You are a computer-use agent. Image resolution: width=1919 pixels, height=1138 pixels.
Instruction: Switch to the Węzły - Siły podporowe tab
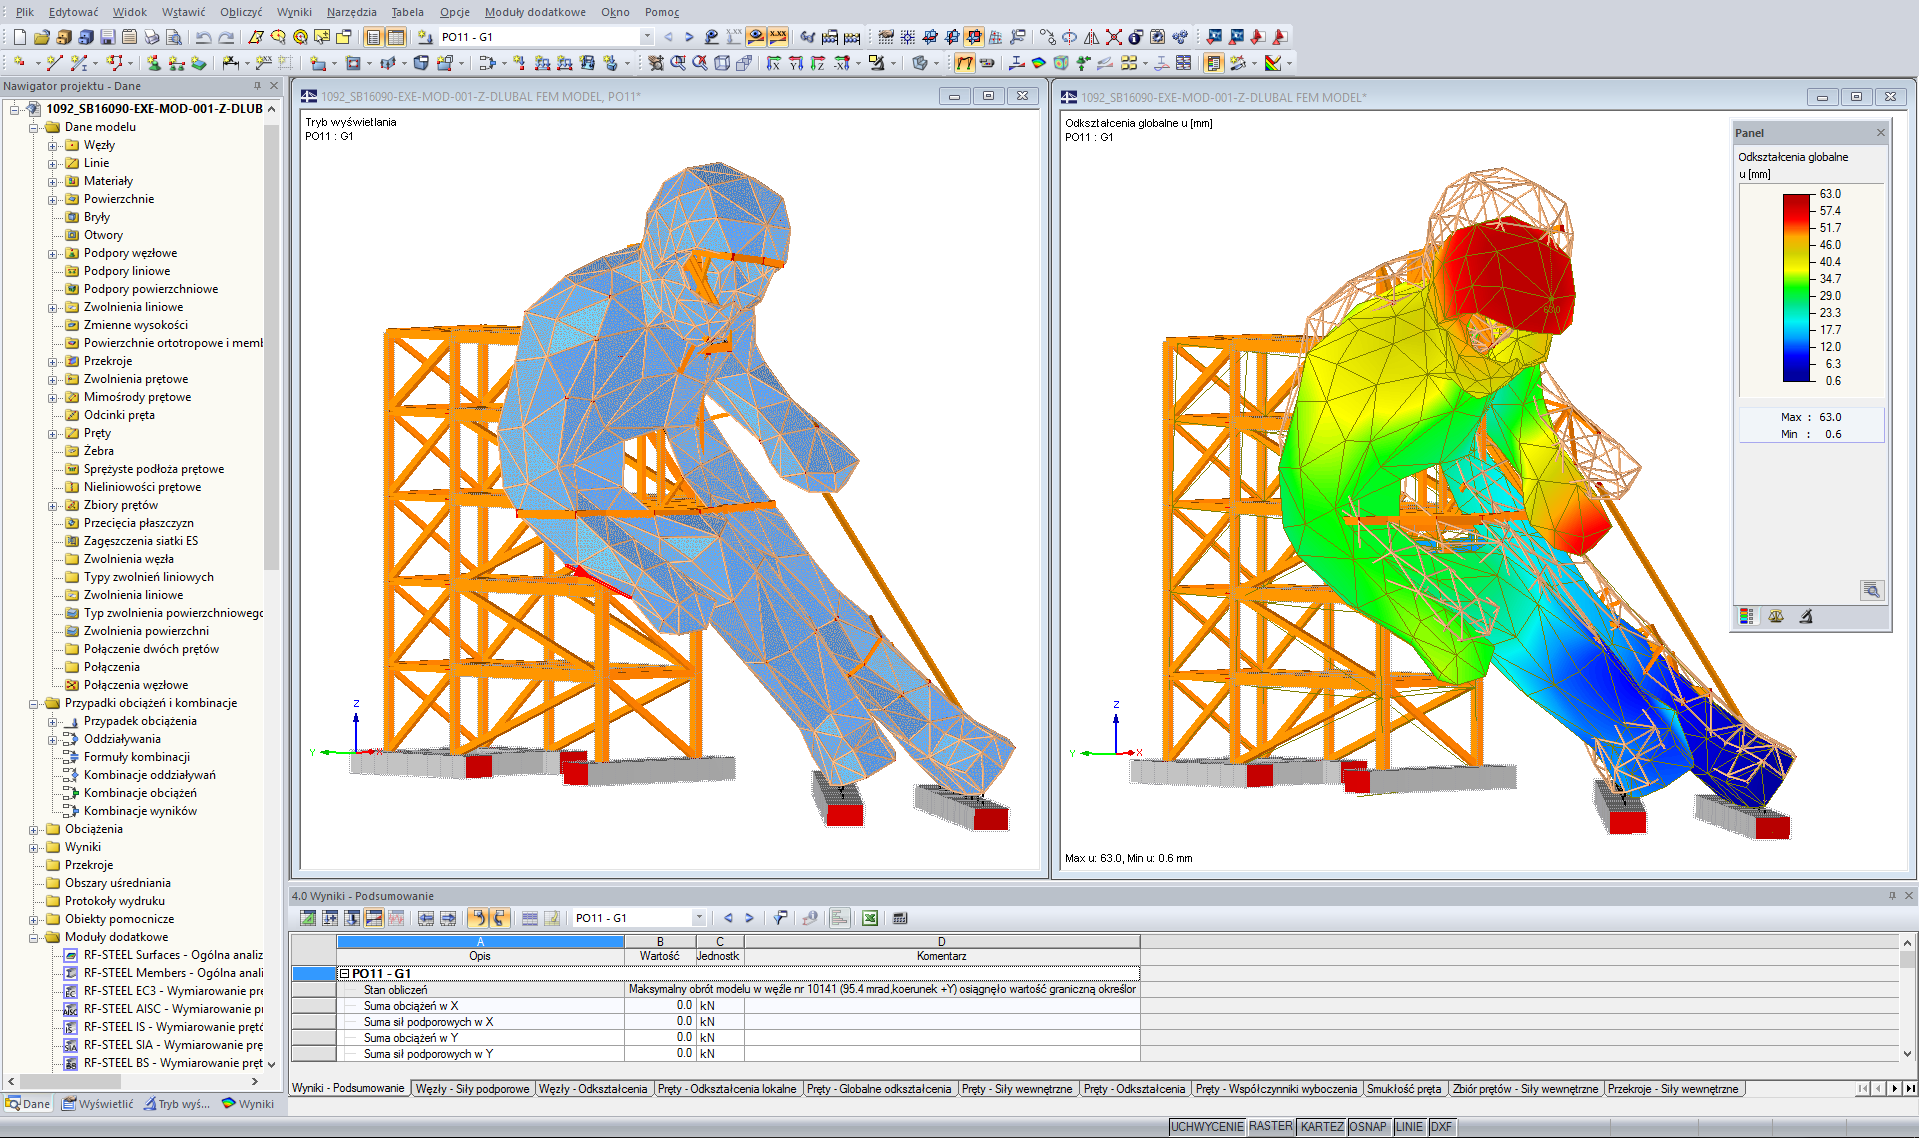tap(473, 1088)
